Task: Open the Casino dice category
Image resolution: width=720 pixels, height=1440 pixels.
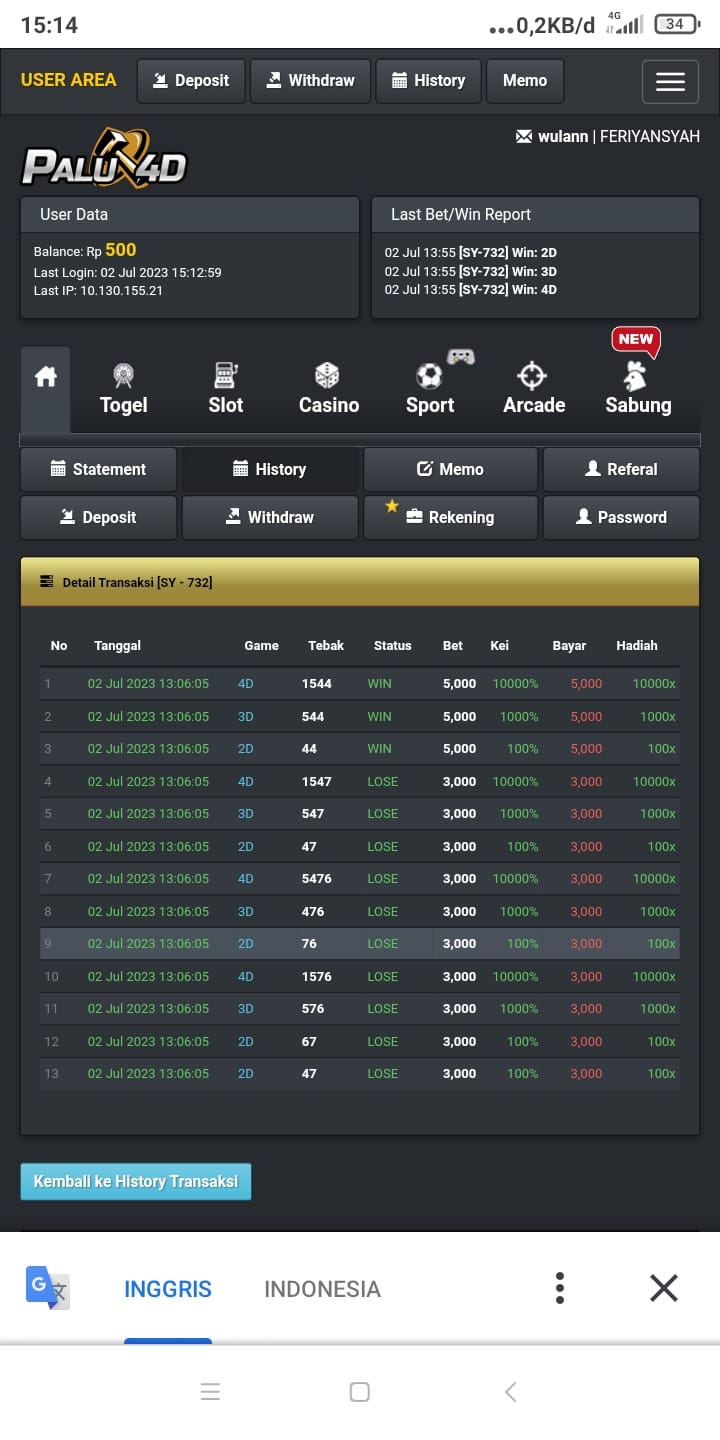Action: pos(328,390)
